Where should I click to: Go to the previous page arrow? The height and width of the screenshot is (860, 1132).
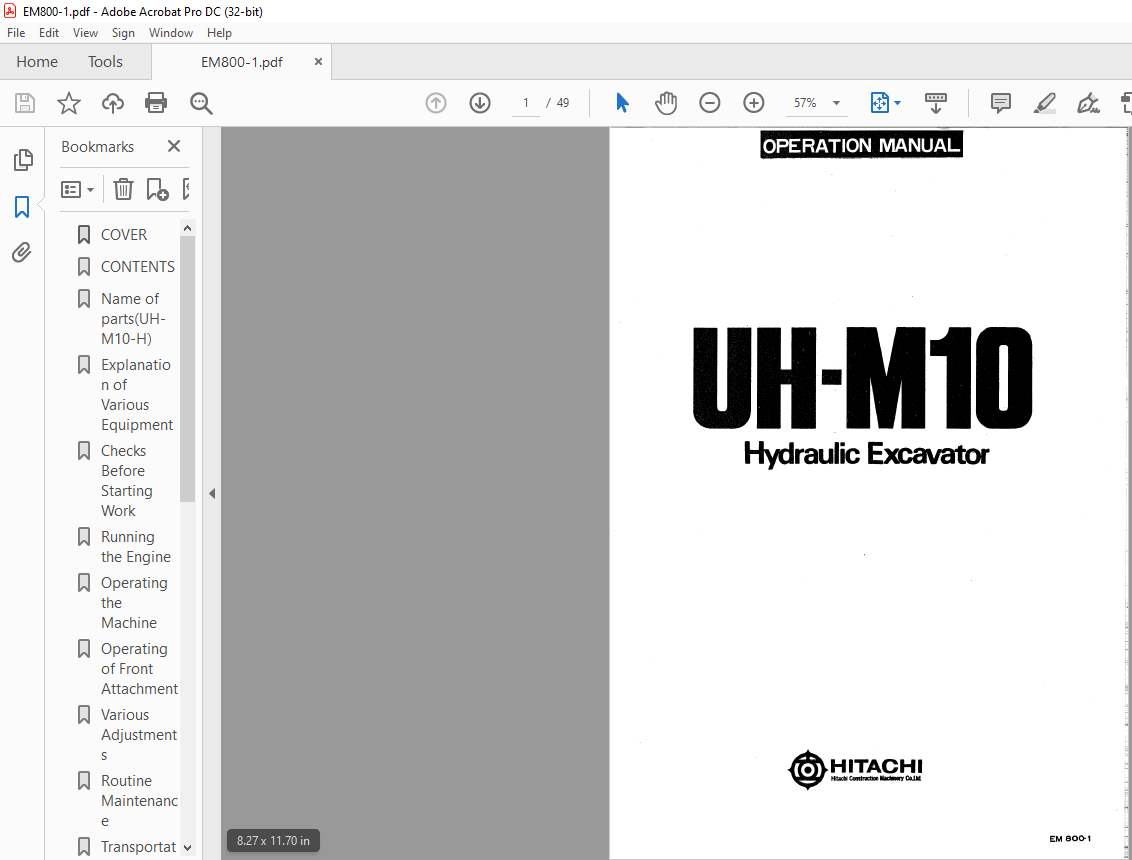click(x=436, y=103)
